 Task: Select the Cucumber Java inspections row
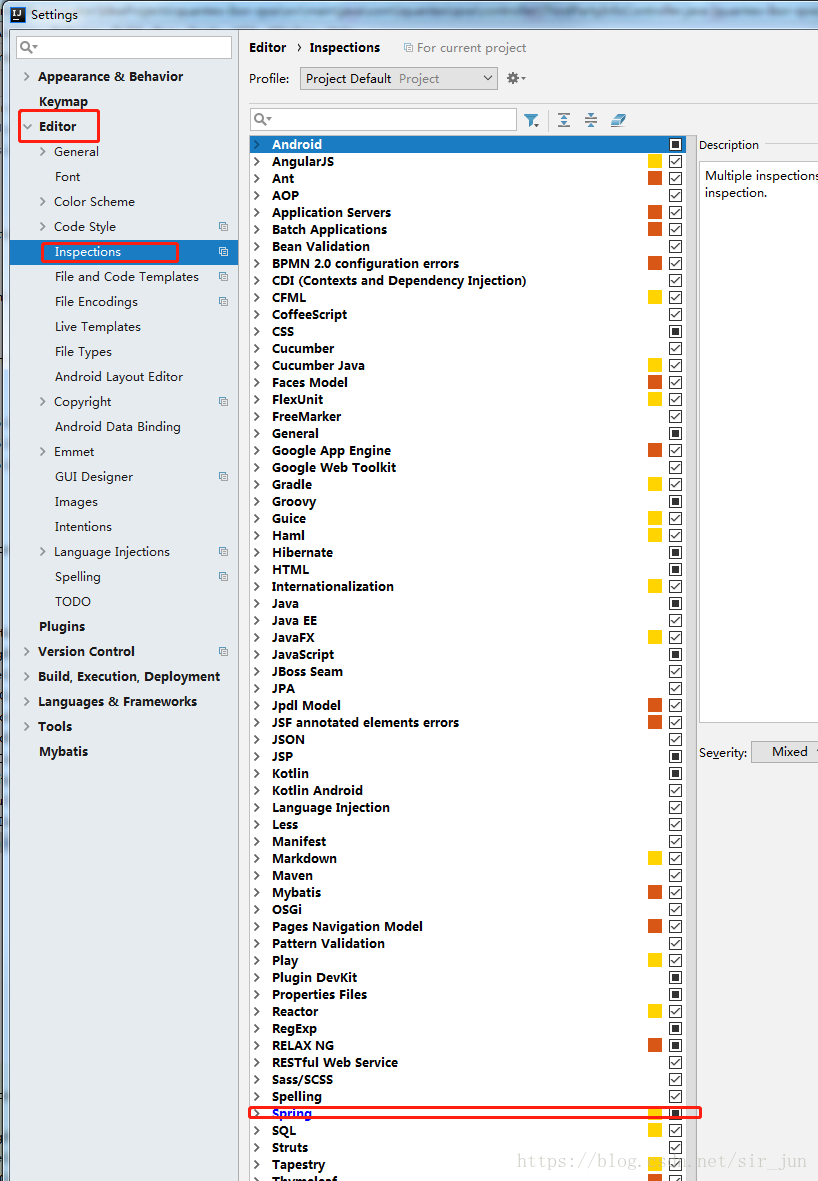point(469,365)
